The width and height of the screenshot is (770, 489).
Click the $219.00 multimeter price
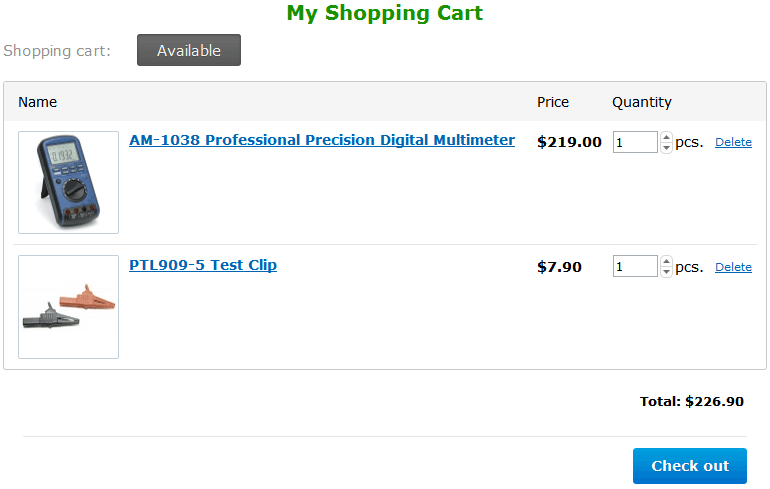(569, 142)
